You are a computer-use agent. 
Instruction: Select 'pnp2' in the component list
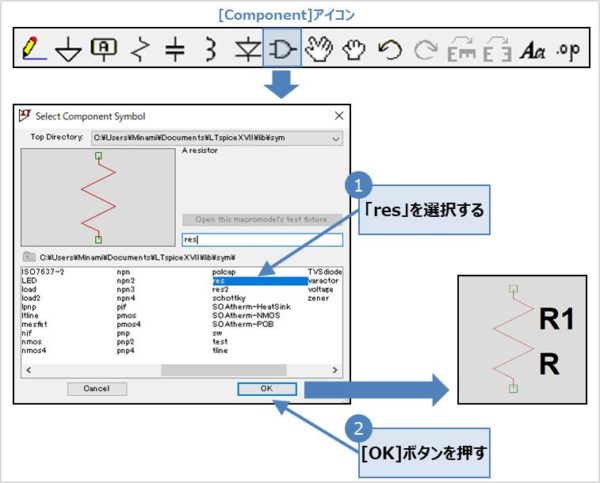click(x=126, y=342)
